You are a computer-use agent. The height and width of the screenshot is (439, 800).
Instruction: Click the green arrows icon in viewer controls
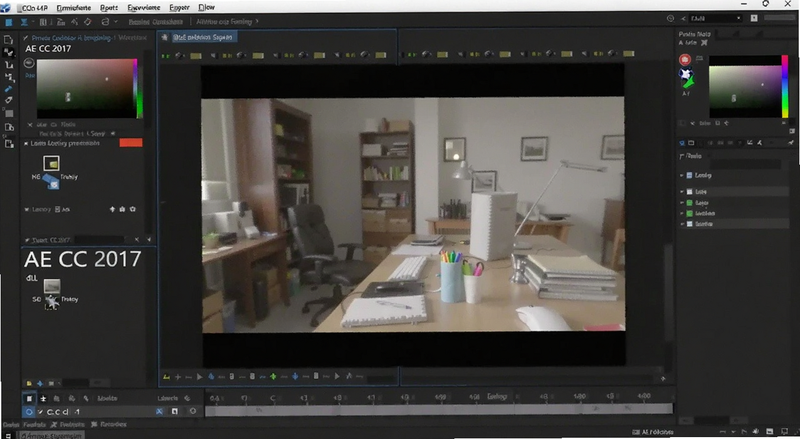point(273,377)
